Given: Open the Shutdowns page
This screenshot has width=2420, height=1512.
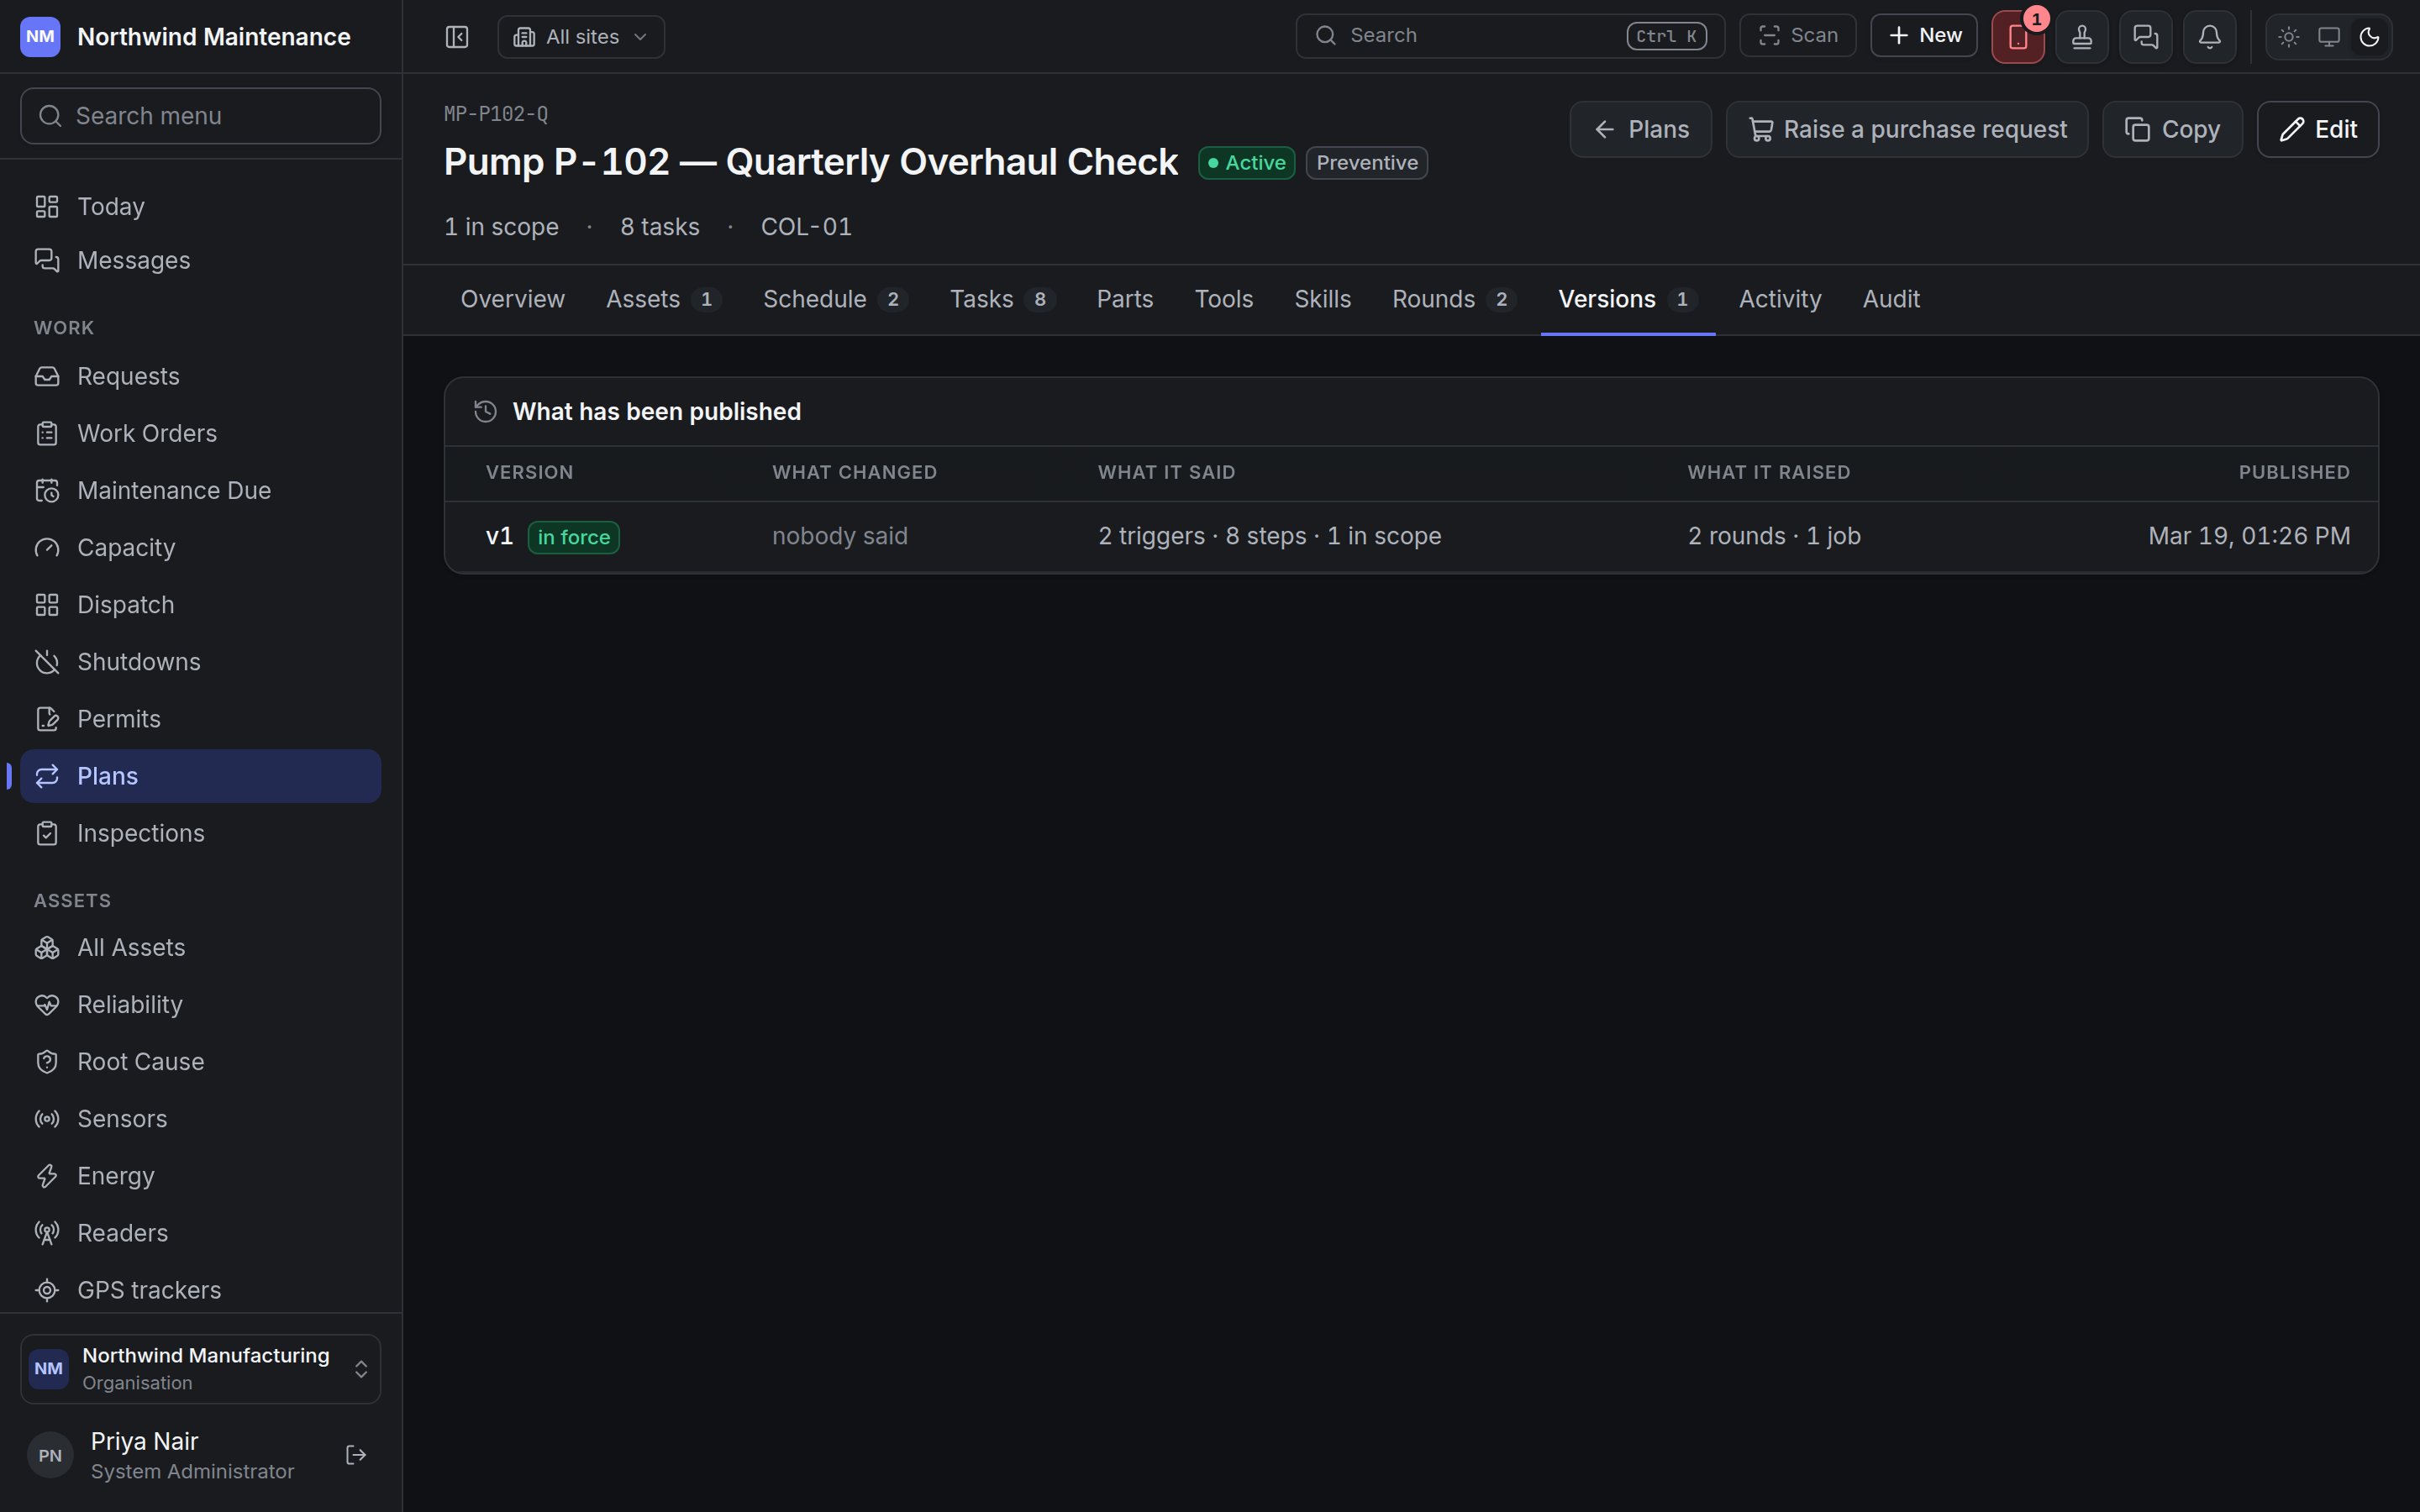Looking at the screenshot, I should click(x=200, y=662).
